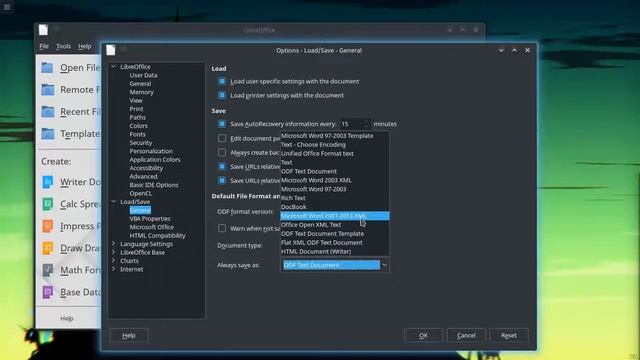Viewport: 640px width, 360px height.
Task: Choose ODF Text Document in dropdown list
Action: click(x=335, y=171)
